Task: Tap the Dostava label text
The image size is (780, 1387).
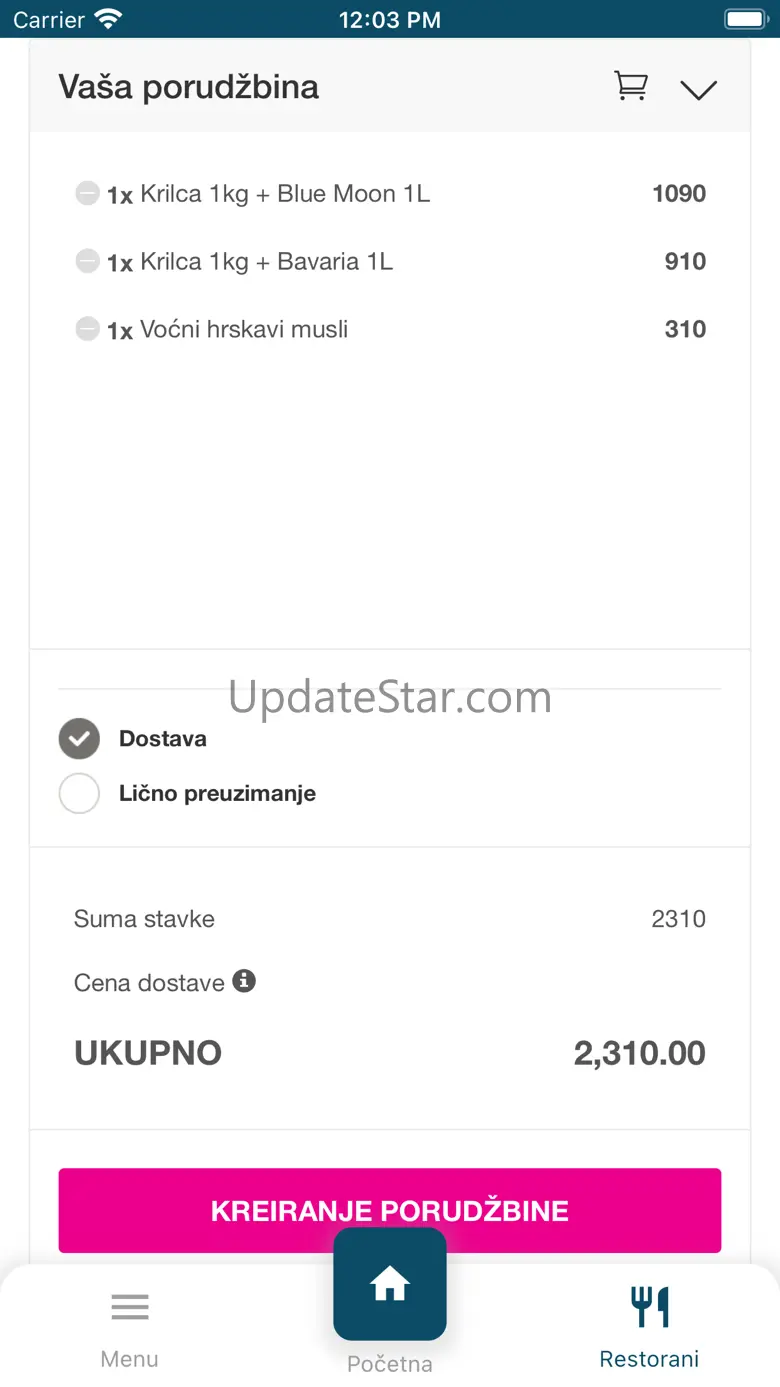Action: coord(163,739)
